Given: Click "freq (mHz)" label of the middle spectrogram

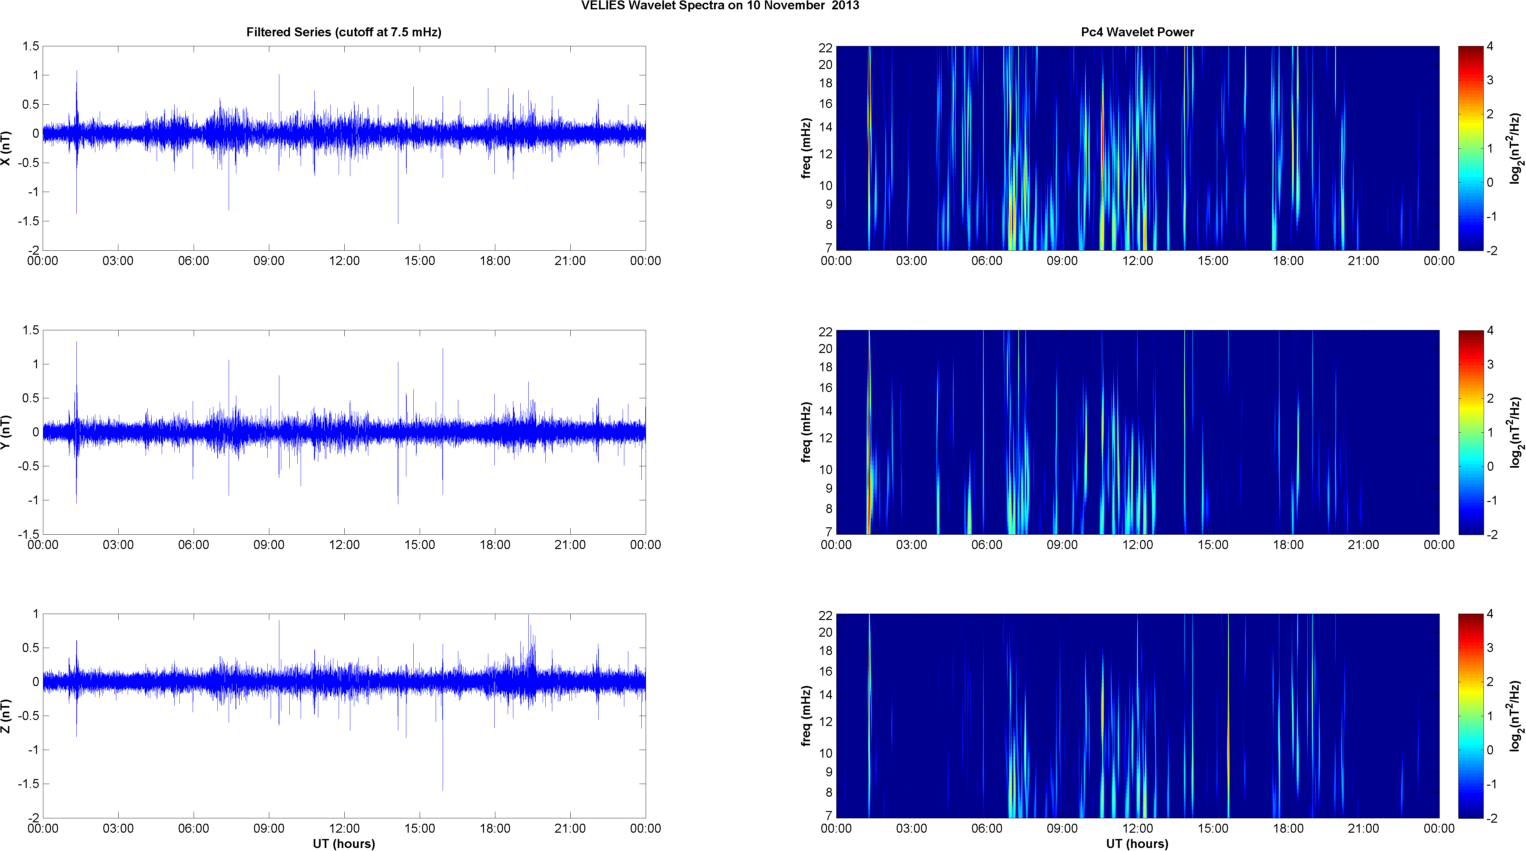Looking at the screenshot, I should tap(806, 432).
